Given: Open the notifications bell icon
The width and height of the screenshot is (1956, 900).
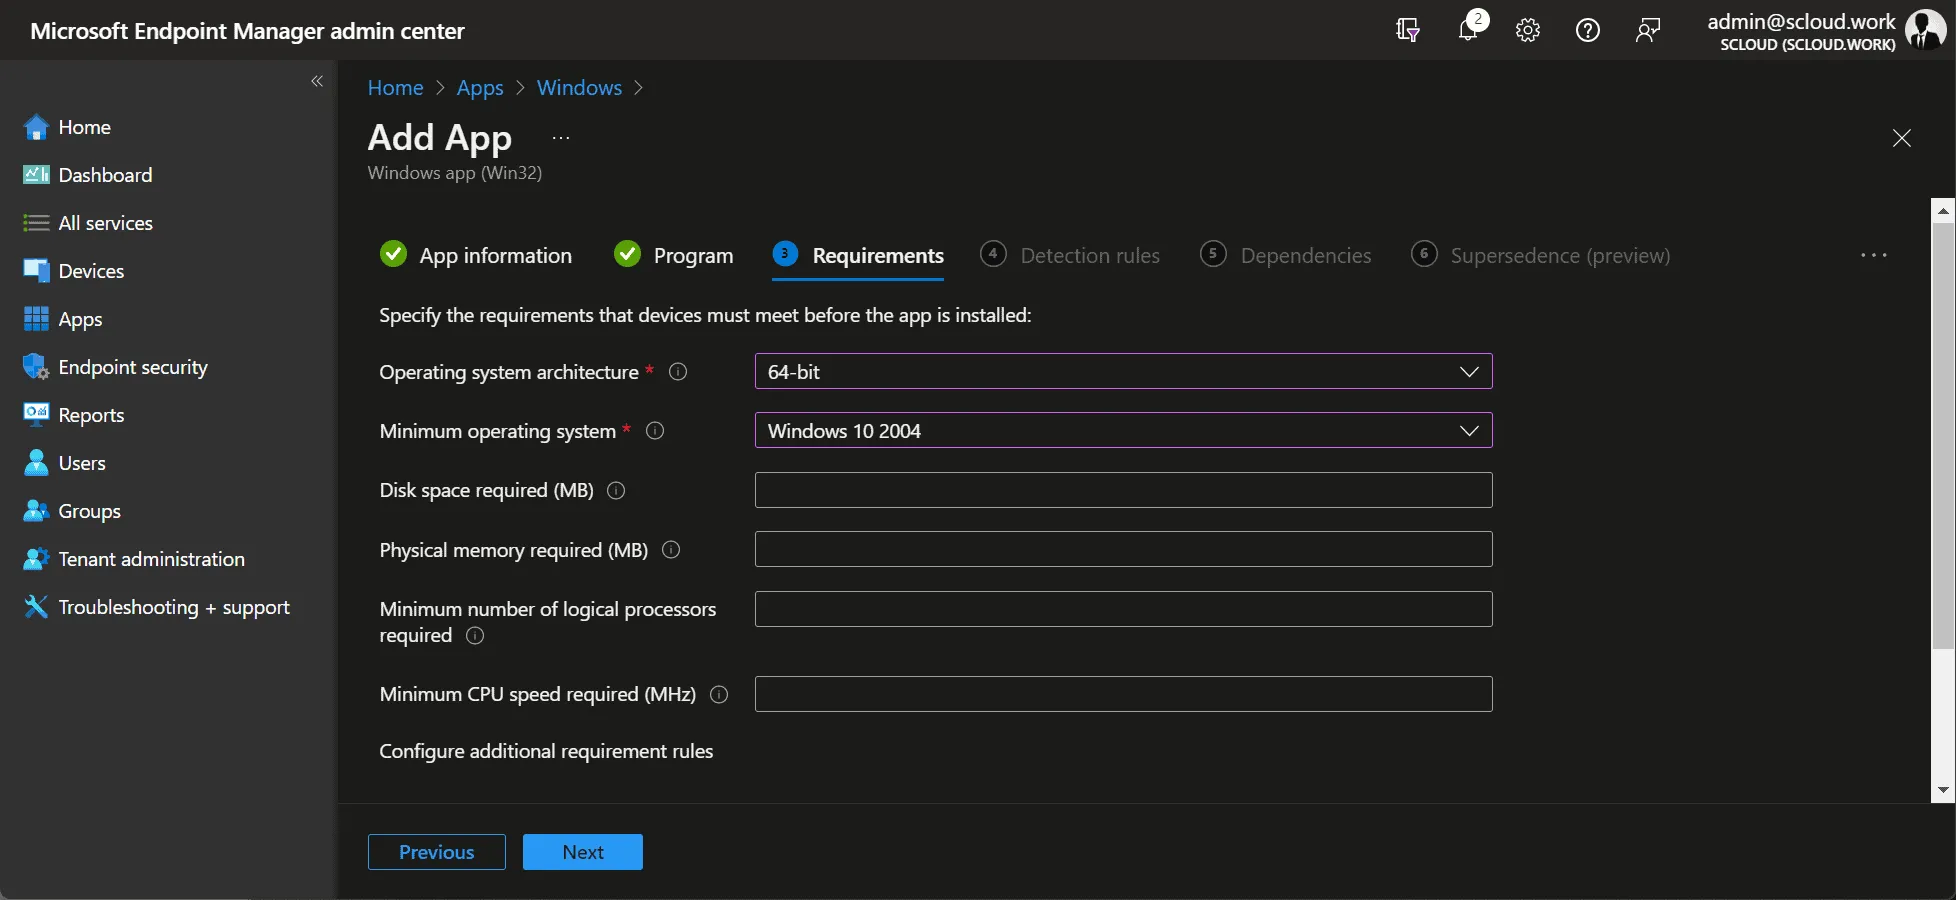Looking at the screenshot, I should click(1468, 30).
